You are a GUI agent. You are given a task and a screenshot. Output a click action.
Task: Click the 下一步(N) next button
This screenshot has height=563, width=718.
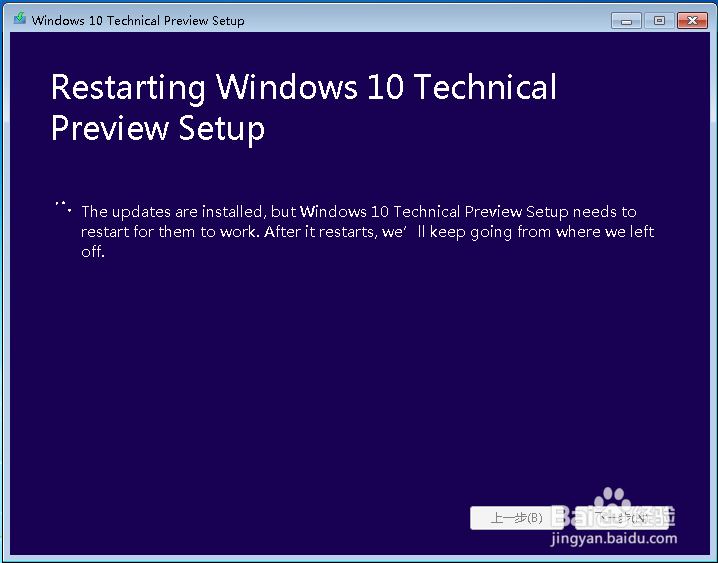tap(621, 518)
